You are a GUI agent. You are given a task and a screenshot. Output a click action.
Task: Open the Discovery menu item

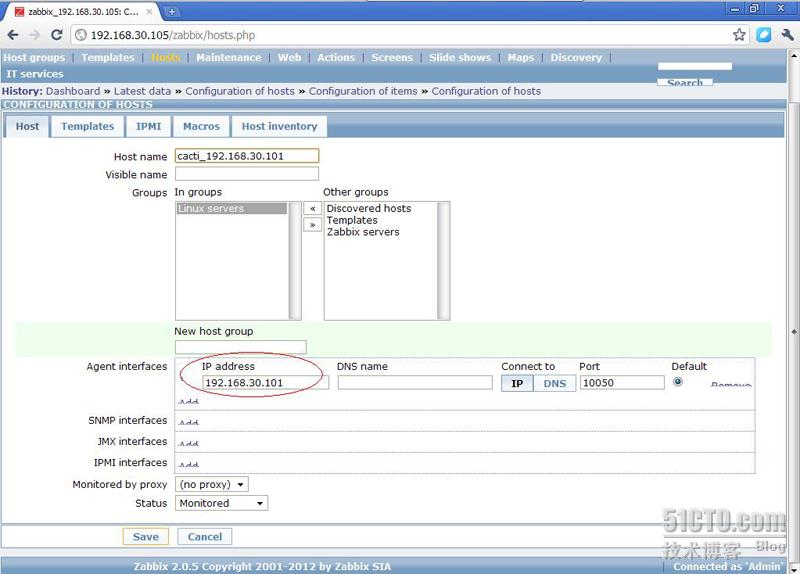[576, 58]
